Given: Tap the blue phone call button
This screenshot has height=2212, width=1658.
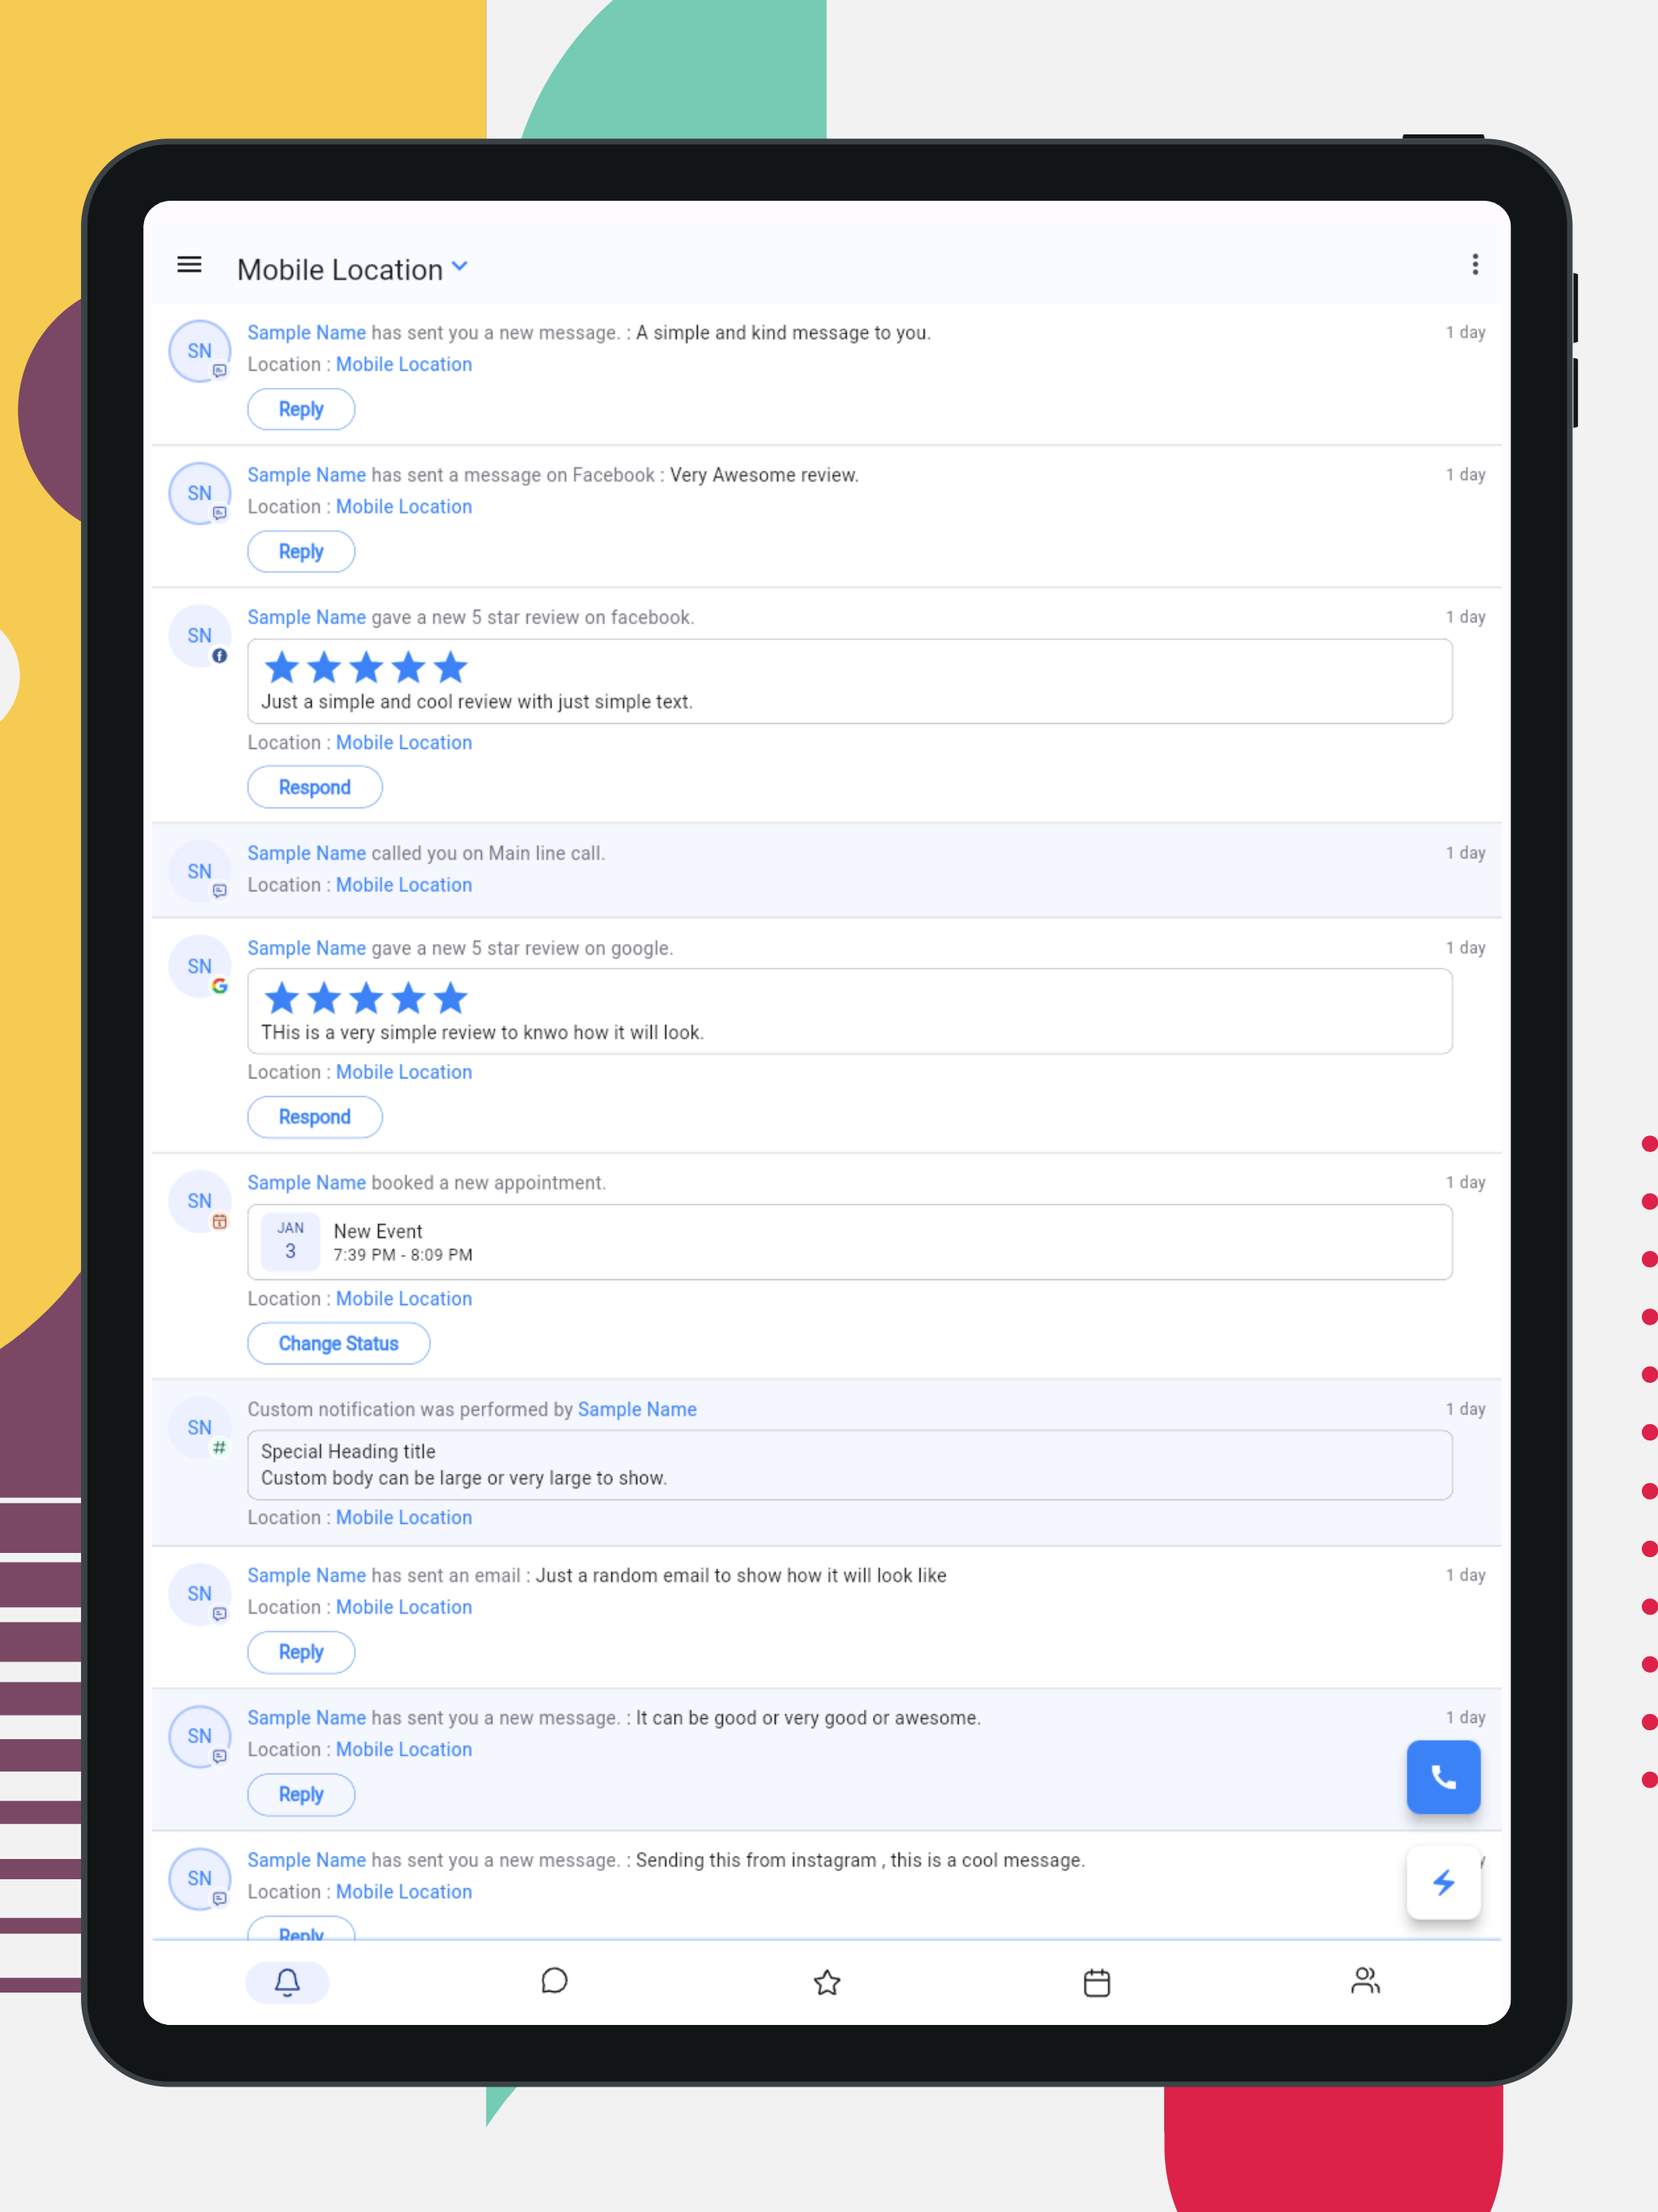Looking at the screenshot, I should pos(1443,1777).
